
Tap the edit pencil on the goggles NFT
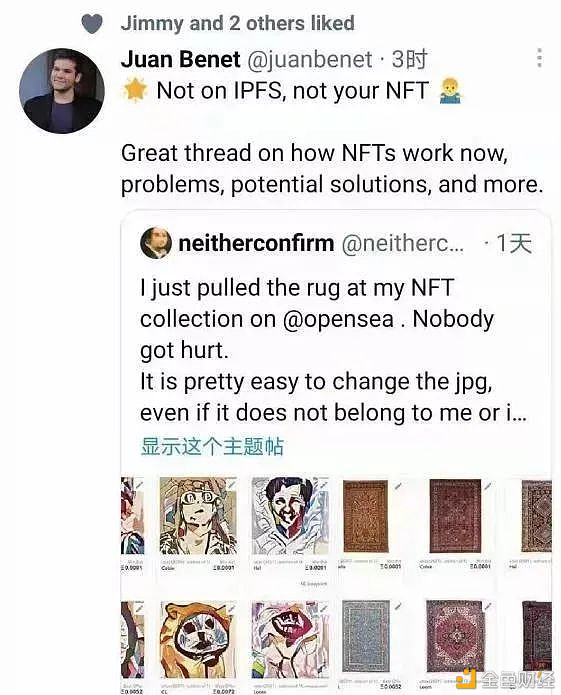(232, 485)
